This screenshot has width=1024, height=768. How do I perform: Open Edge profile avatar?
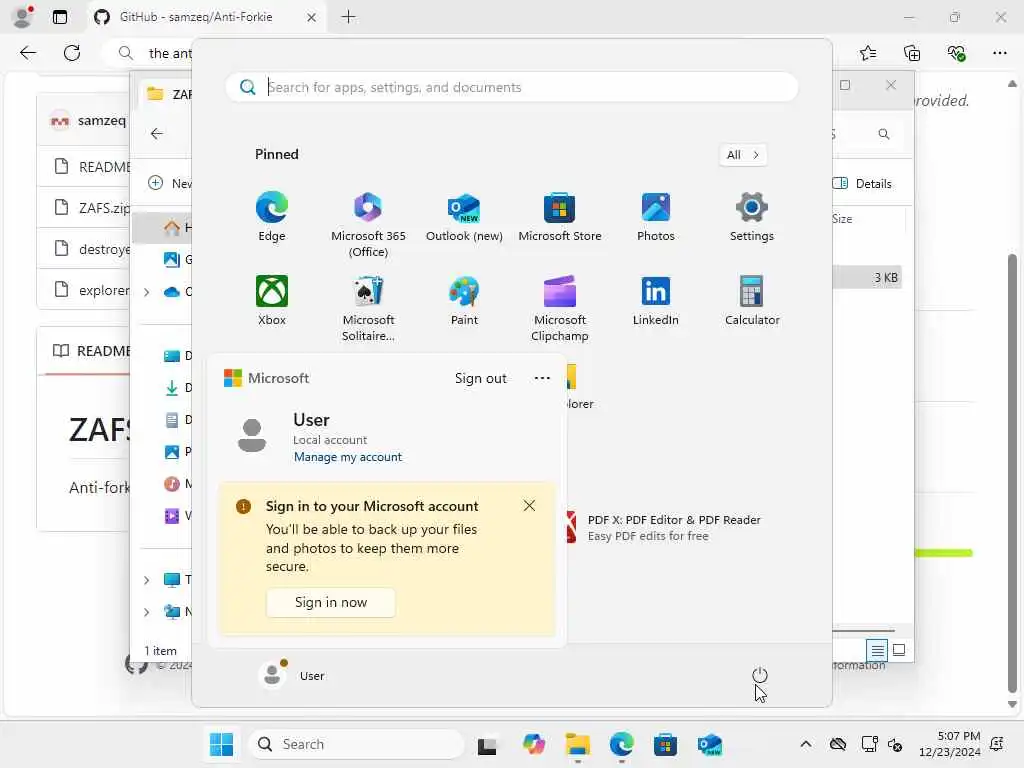coord(23,17)
